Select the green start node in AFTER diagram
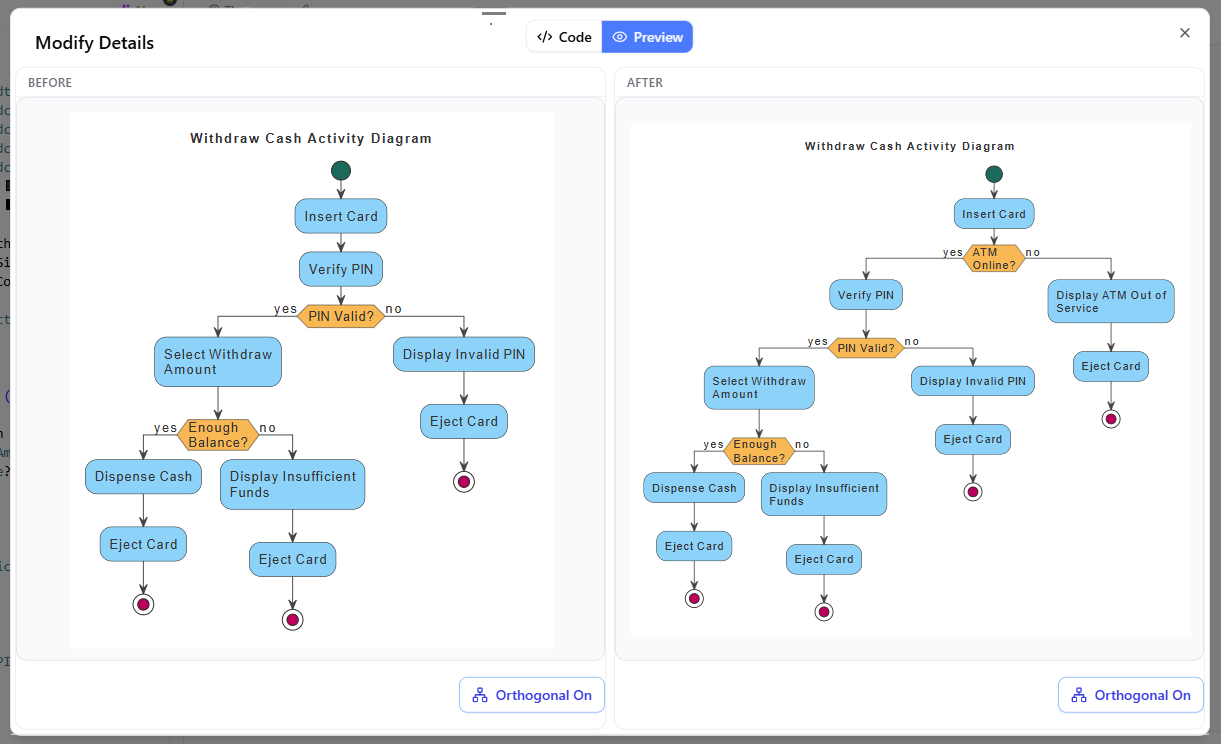 [x=994, y=174]
